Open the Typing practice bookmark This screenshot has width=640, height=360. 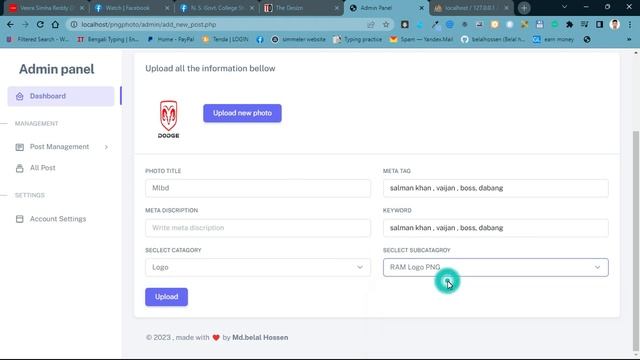[x=358, y=40]
